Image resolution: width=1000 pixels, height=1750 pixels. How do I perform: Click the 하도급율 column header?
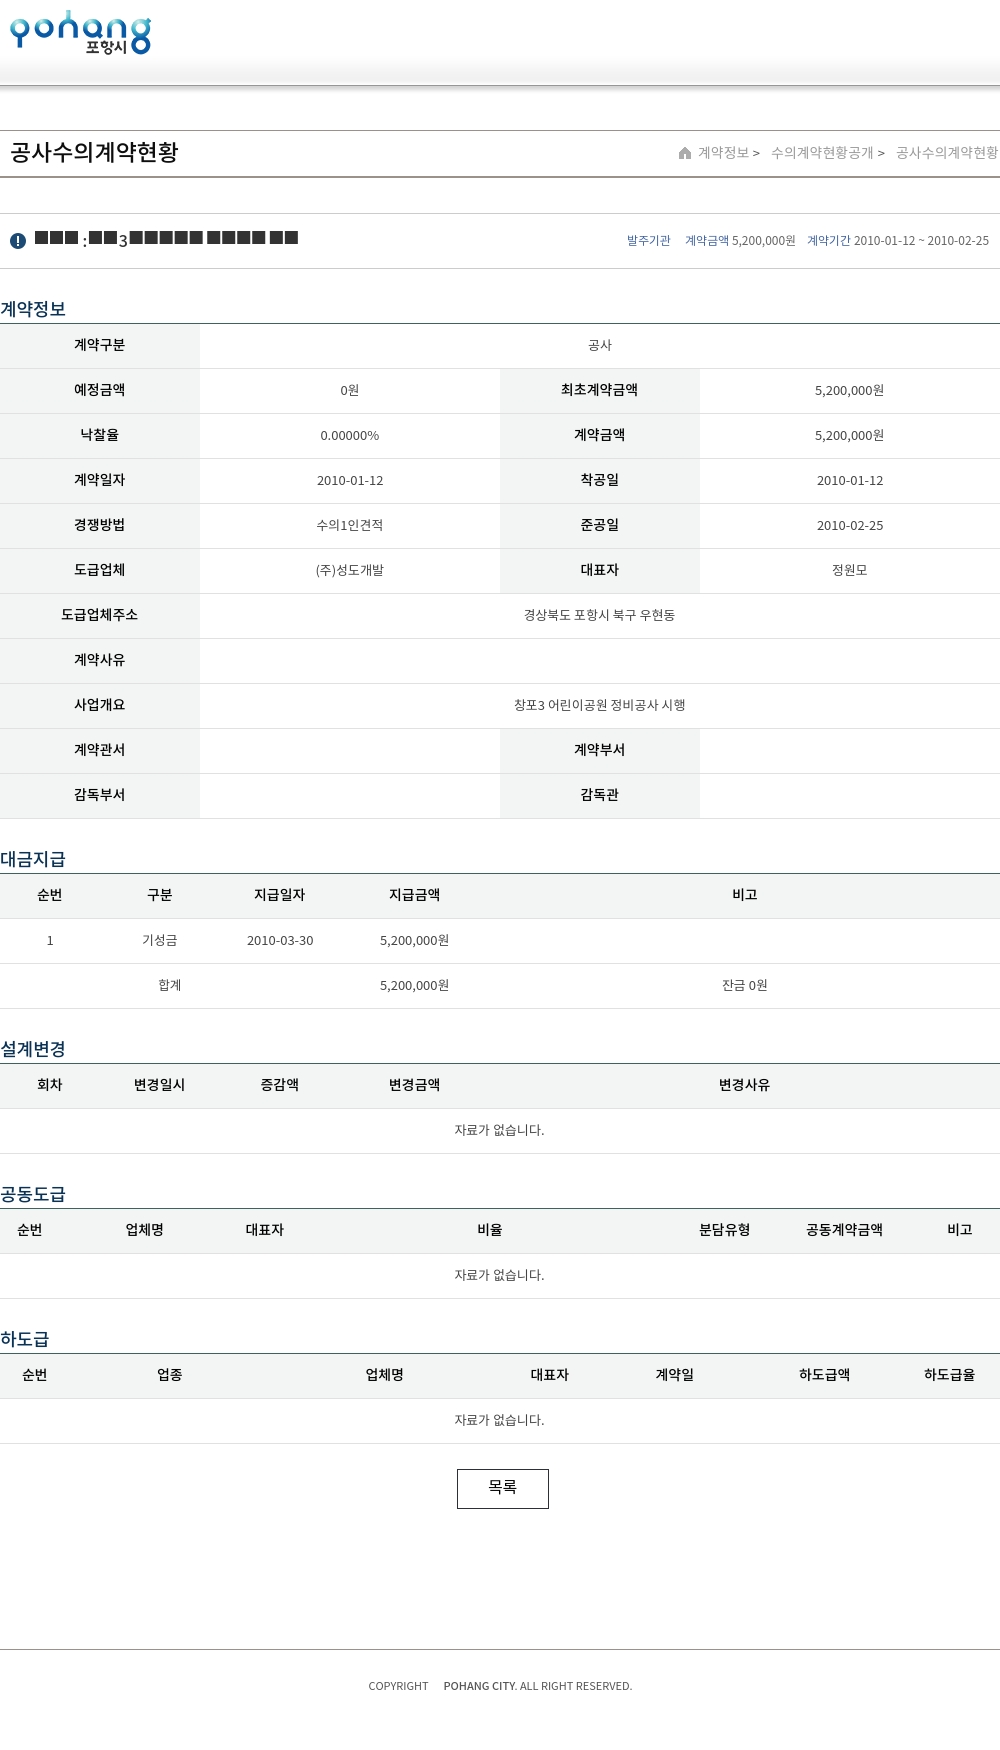click(x=949, y=1375)
